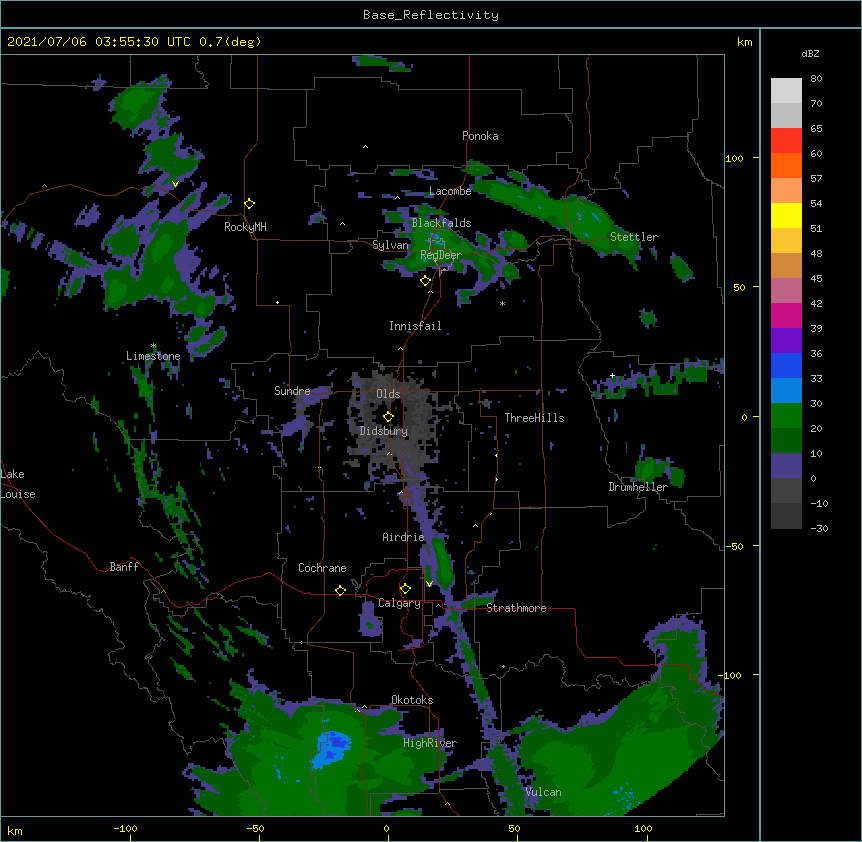Viewport: 862px width, 842px height.
Task: Select the Cochrane label
Action: 322,568
